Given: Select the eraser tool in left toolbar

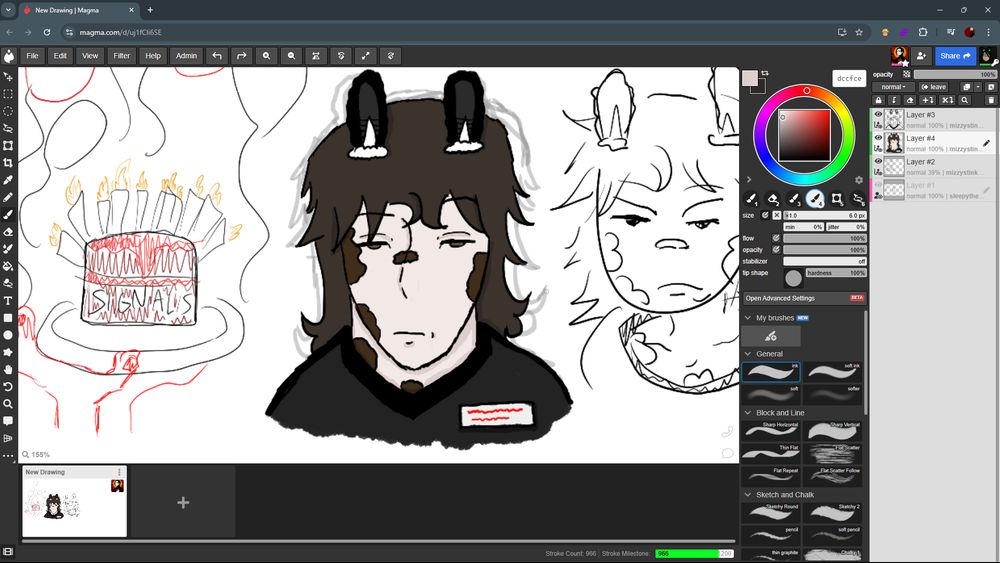Looking at the screenshot, I should (x=8, y=232).
